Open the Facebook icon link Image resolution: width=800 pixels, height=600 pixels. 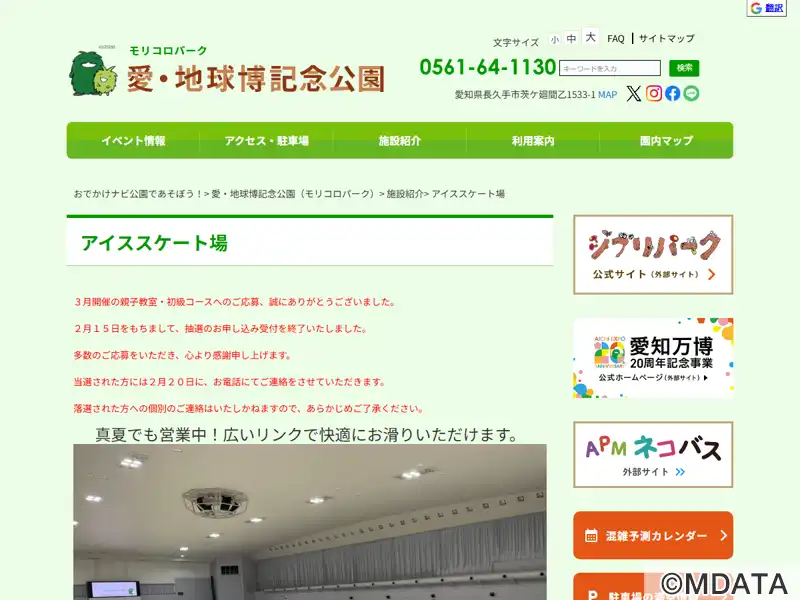[672, 93]
